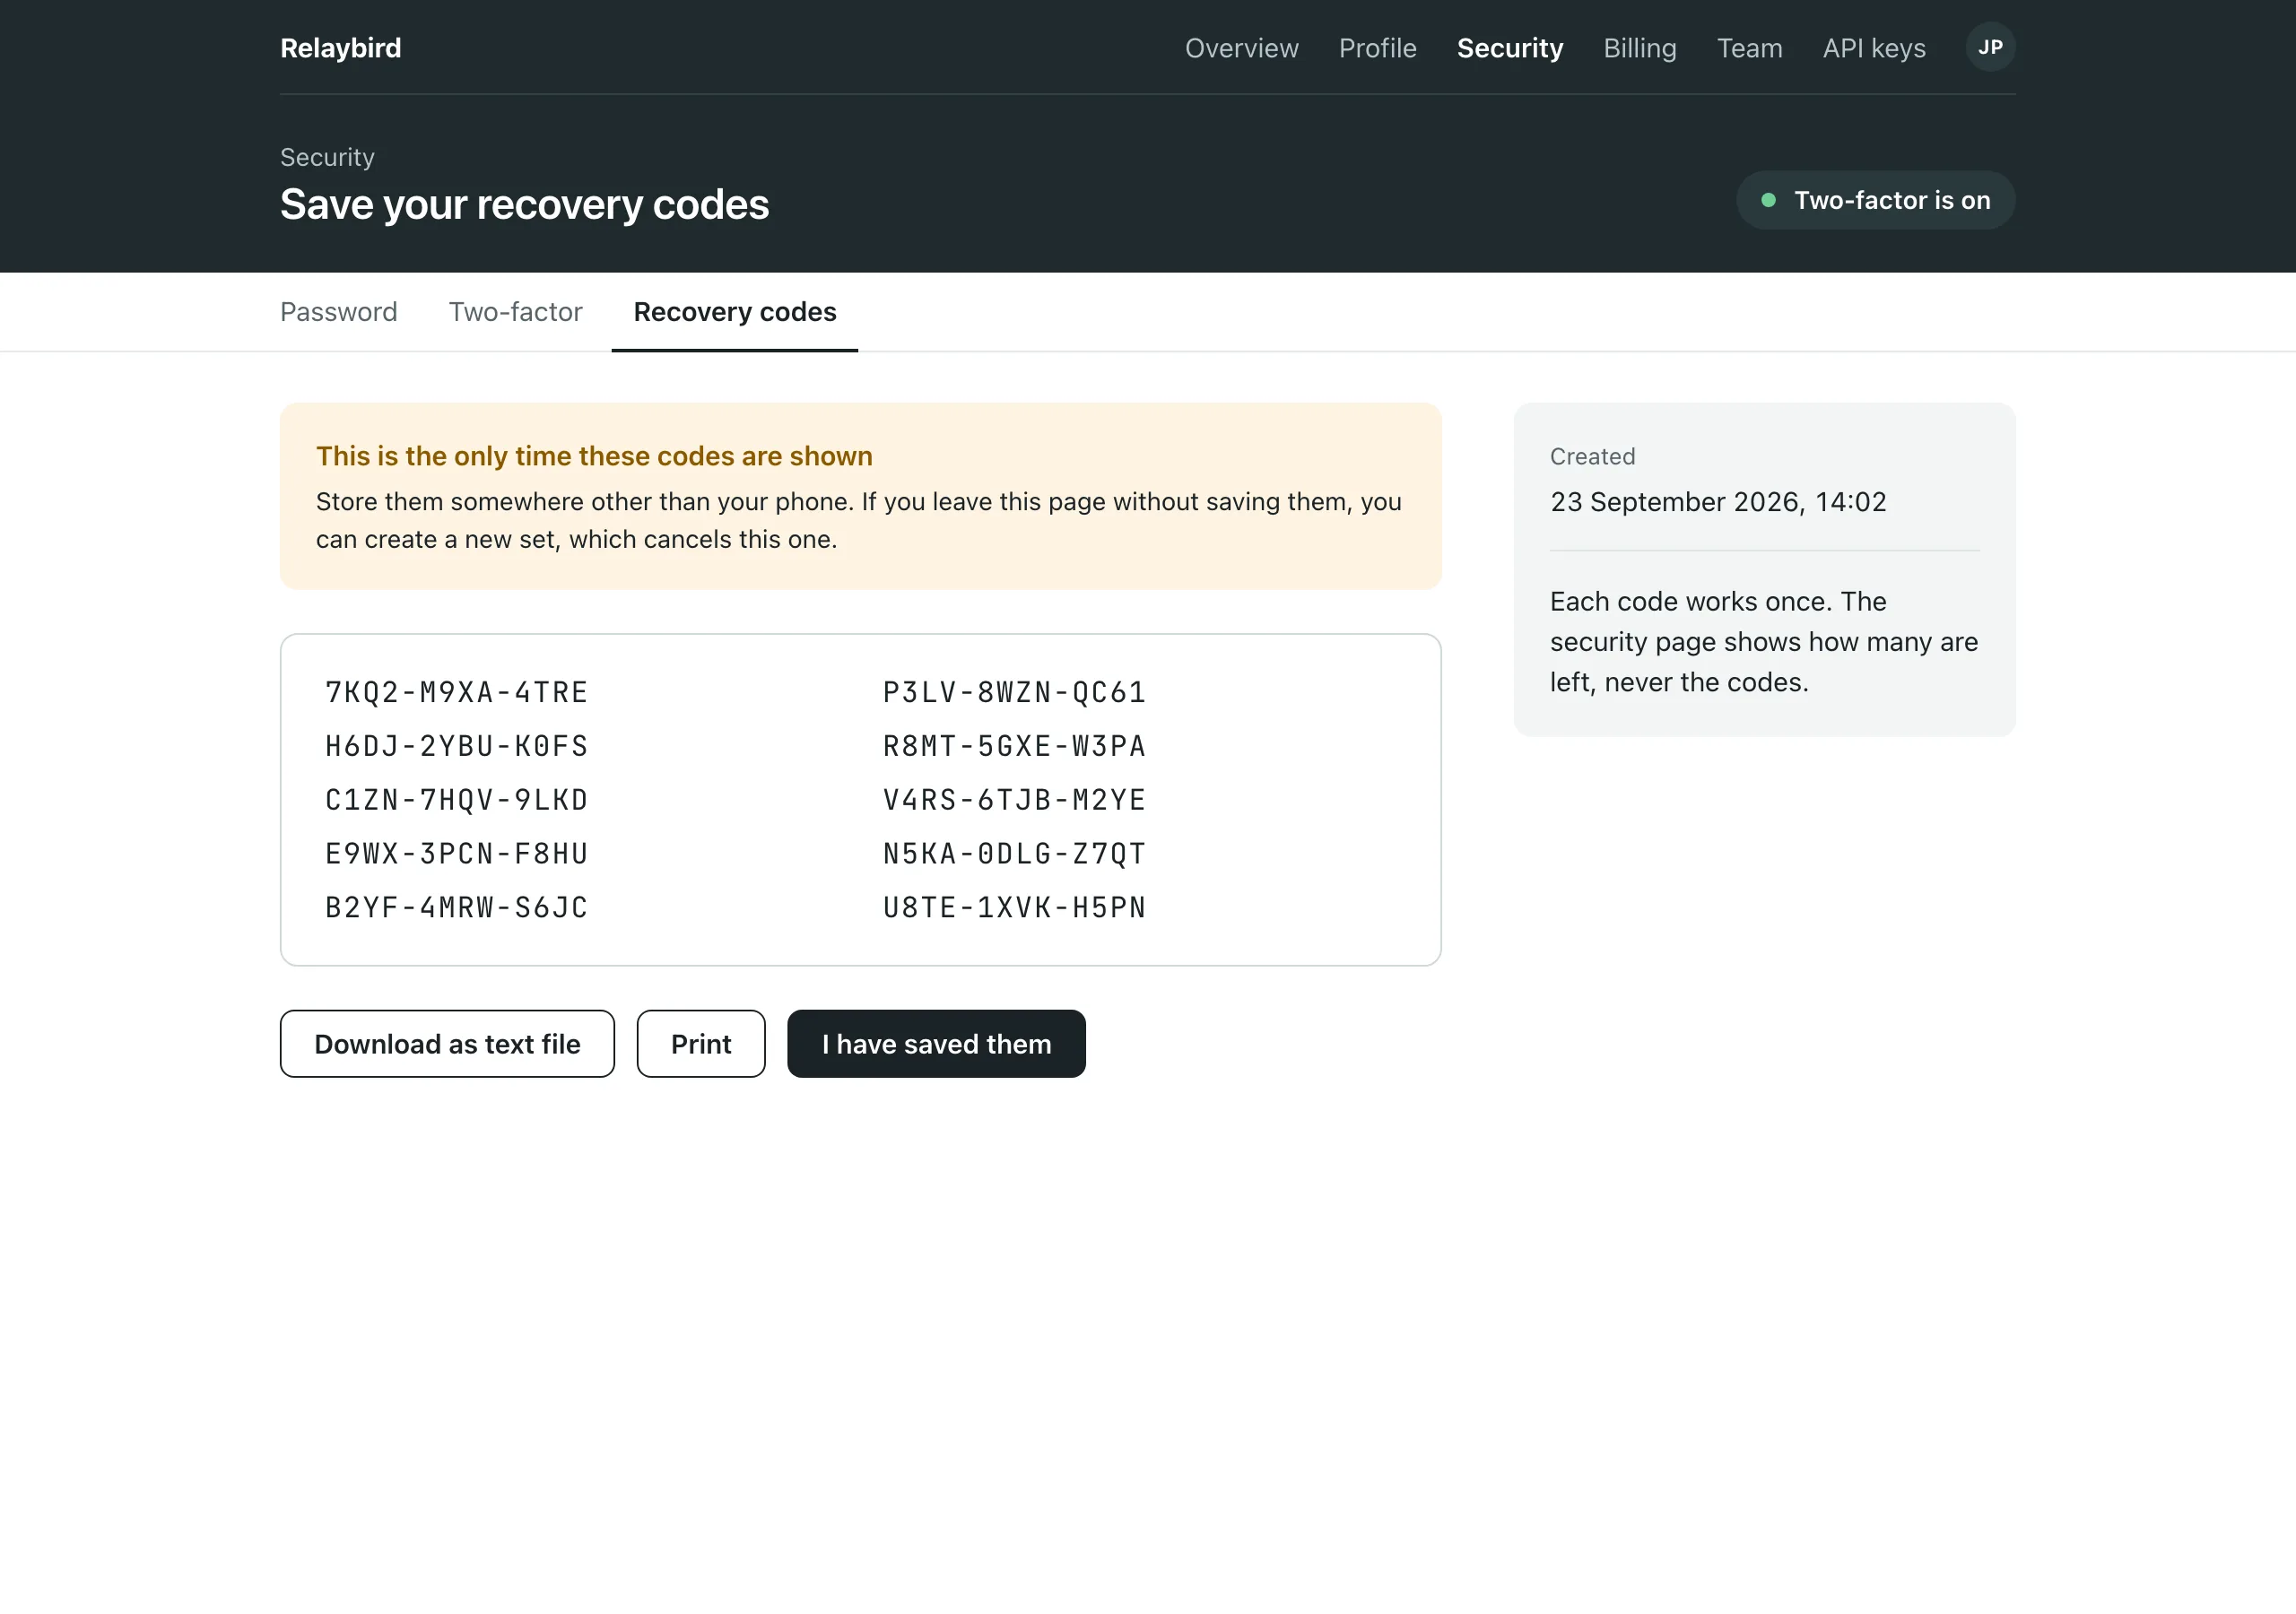Select recovery code C1ZN-7HQV-9LKD
Viewport: 2296px width, 1614px height.
point(456,800)
